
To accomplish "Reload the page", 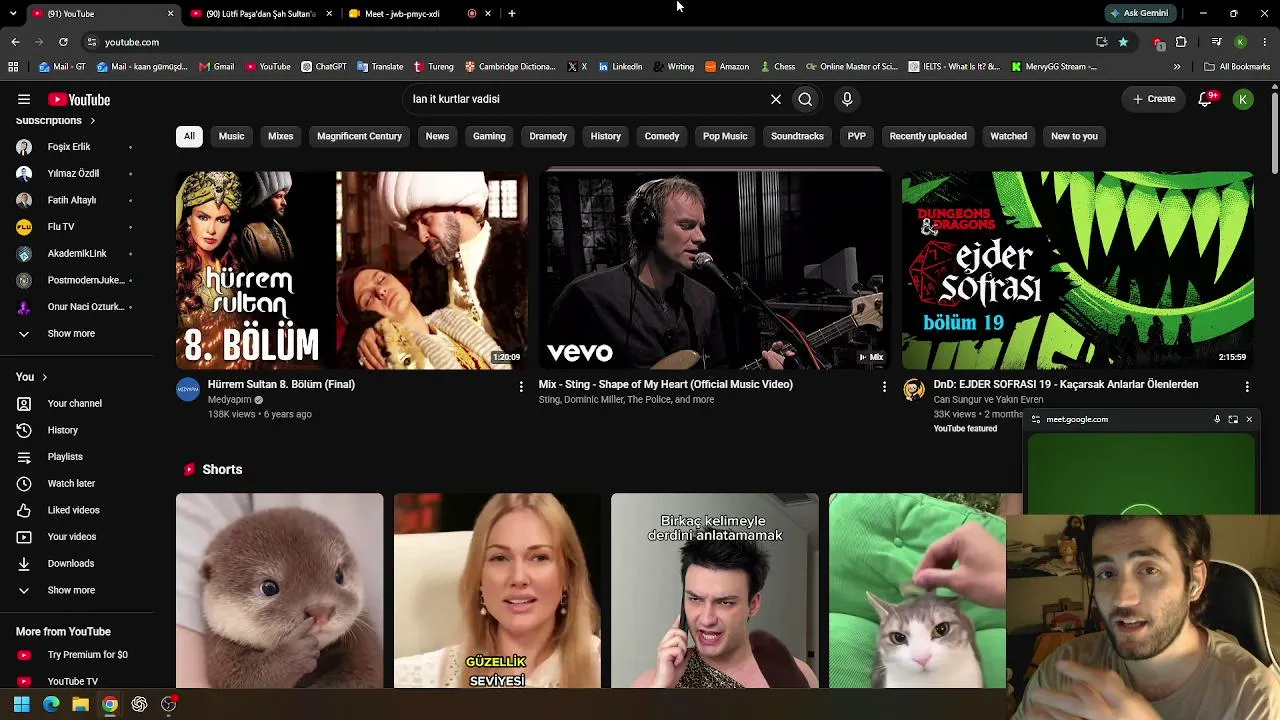I will [63, 42].
